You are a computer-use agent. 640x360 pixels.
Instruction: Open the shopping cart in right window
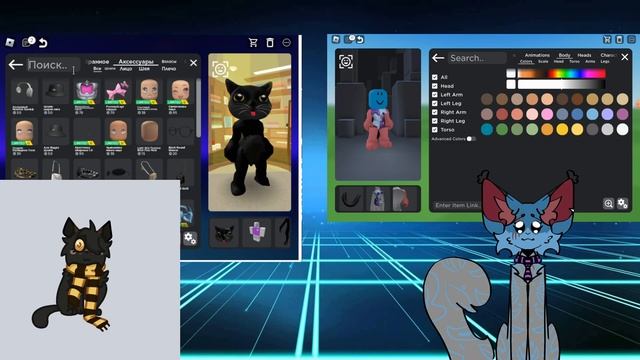(x=607, y=39)
